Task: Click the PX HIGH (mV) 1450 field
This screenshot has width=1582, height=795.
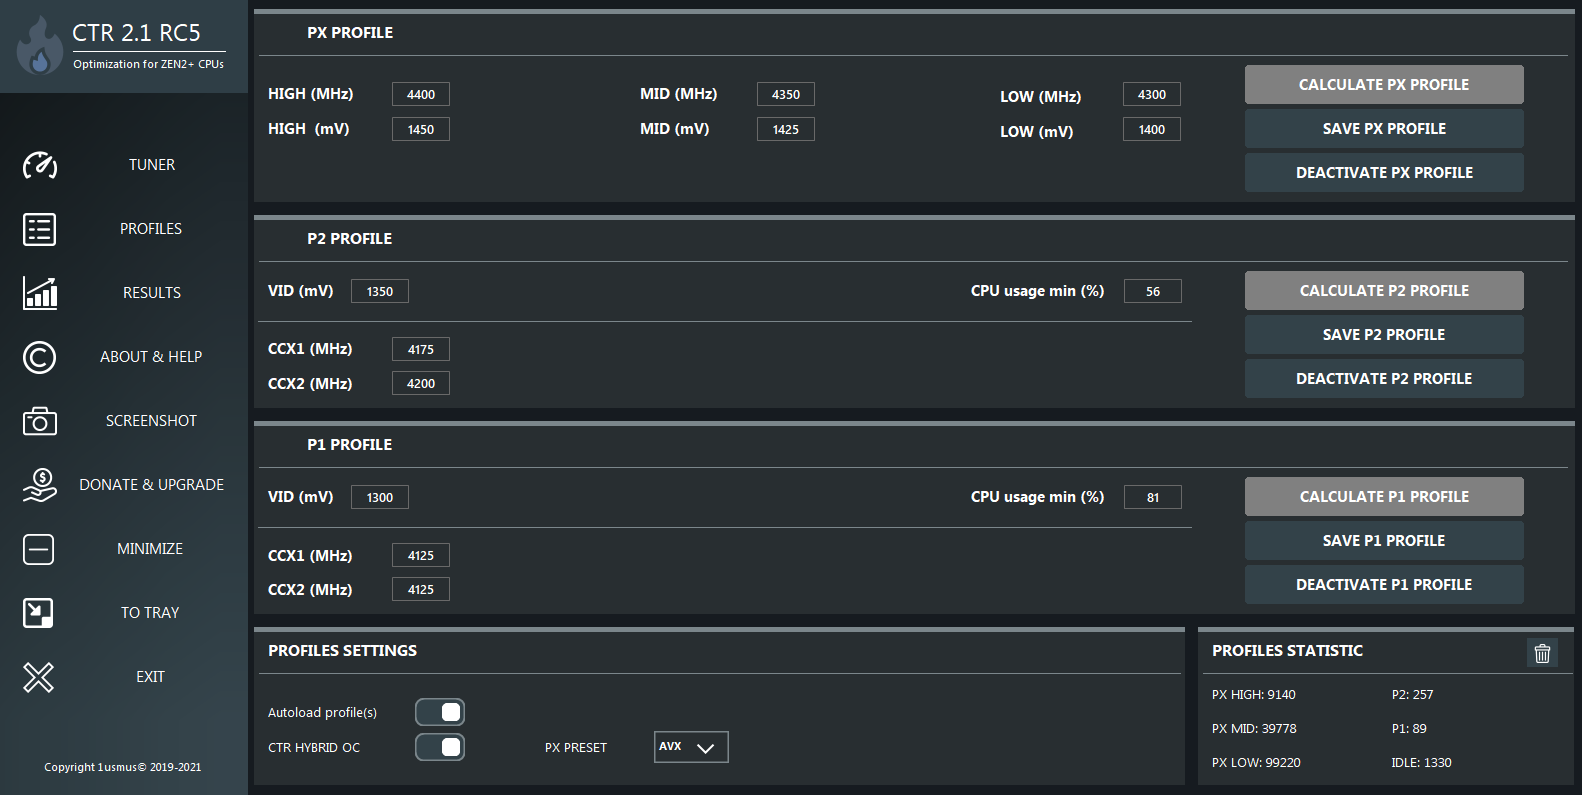Action: click(421, 129)
